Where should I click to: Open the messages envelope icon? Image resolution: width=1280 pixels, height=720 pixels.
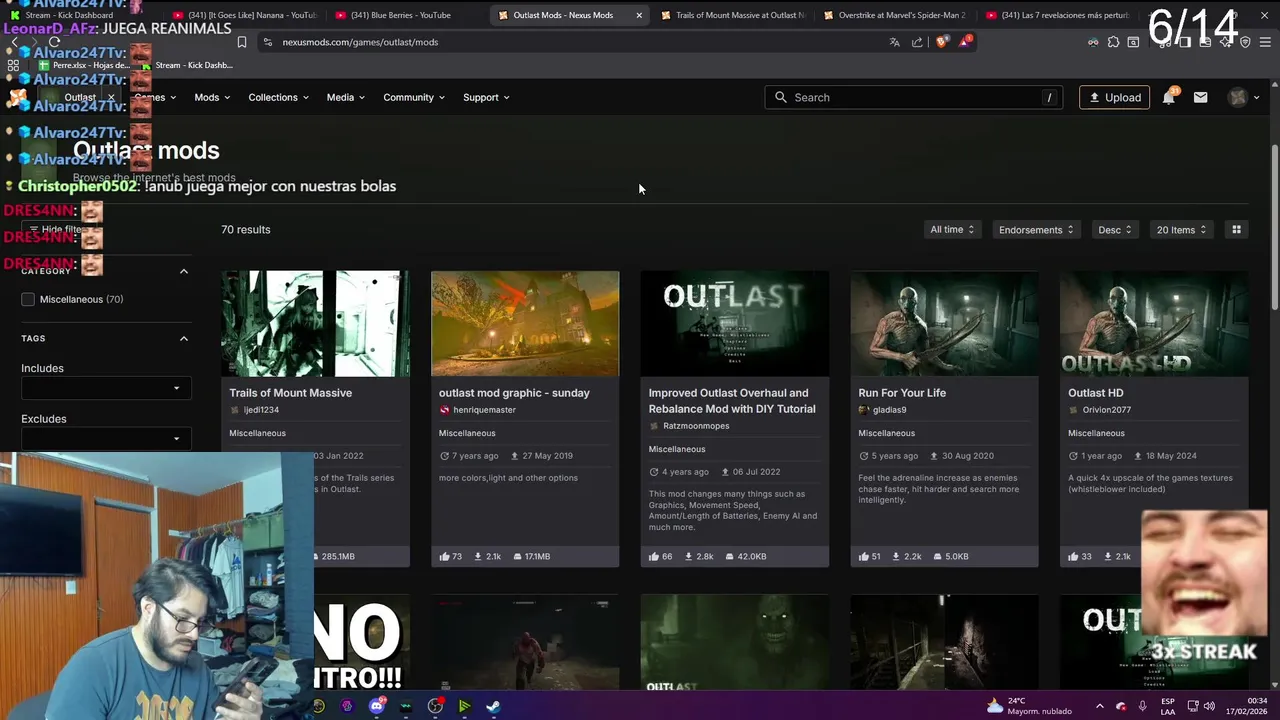coord(1200,97)
